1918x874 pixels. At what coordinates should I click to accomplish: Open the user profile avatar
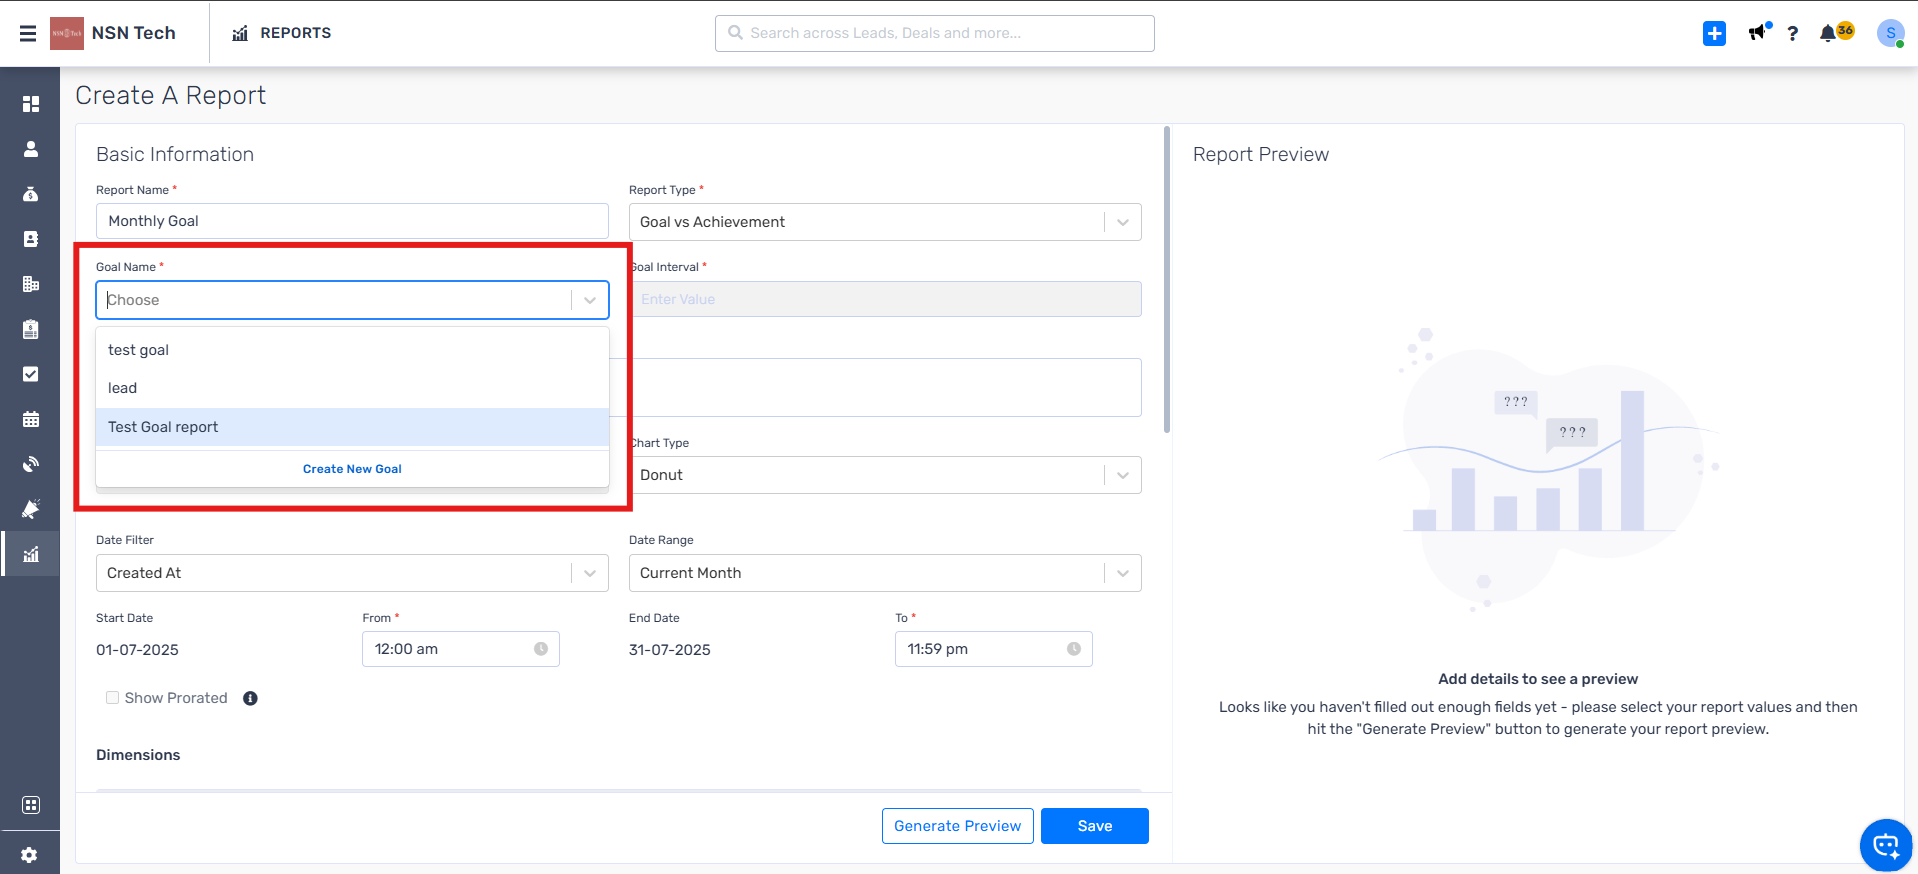pyautogui.click(x=1890, y=33)
